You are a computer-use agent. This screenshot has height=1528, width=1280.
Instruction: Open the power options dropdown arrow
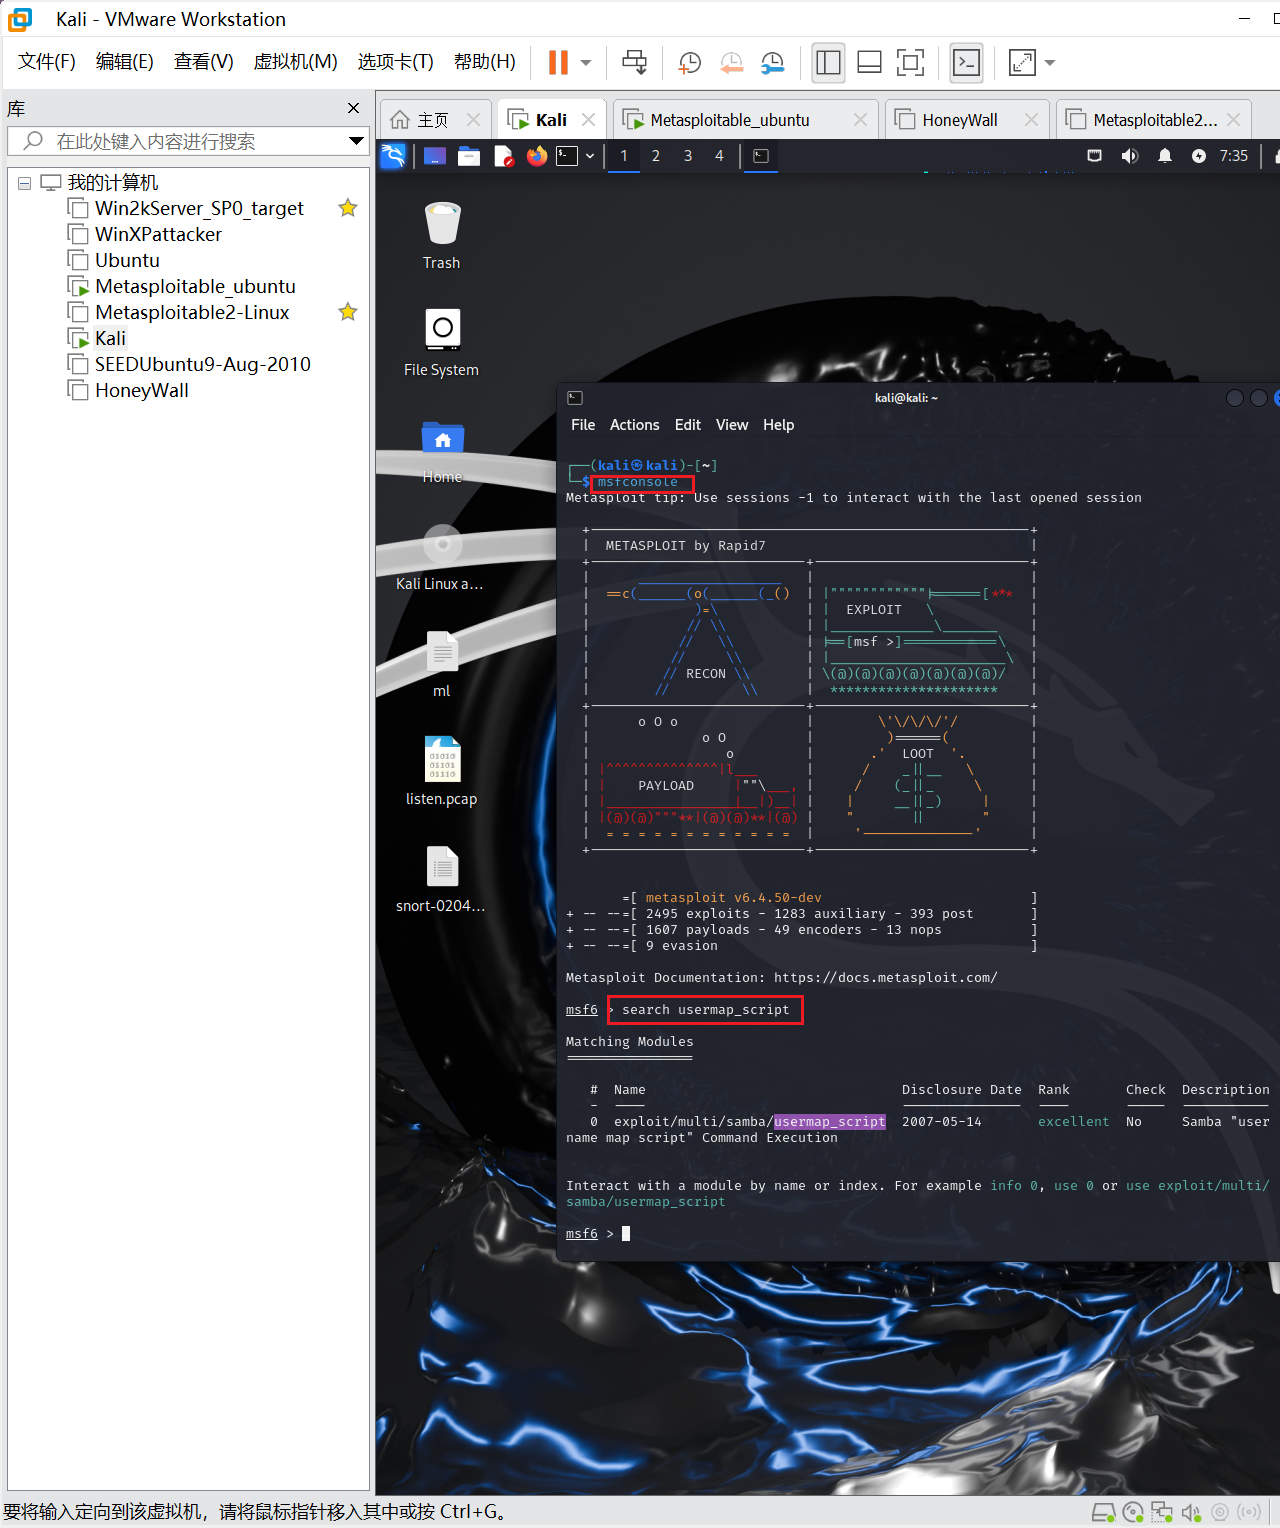click(x=586, y=62)
